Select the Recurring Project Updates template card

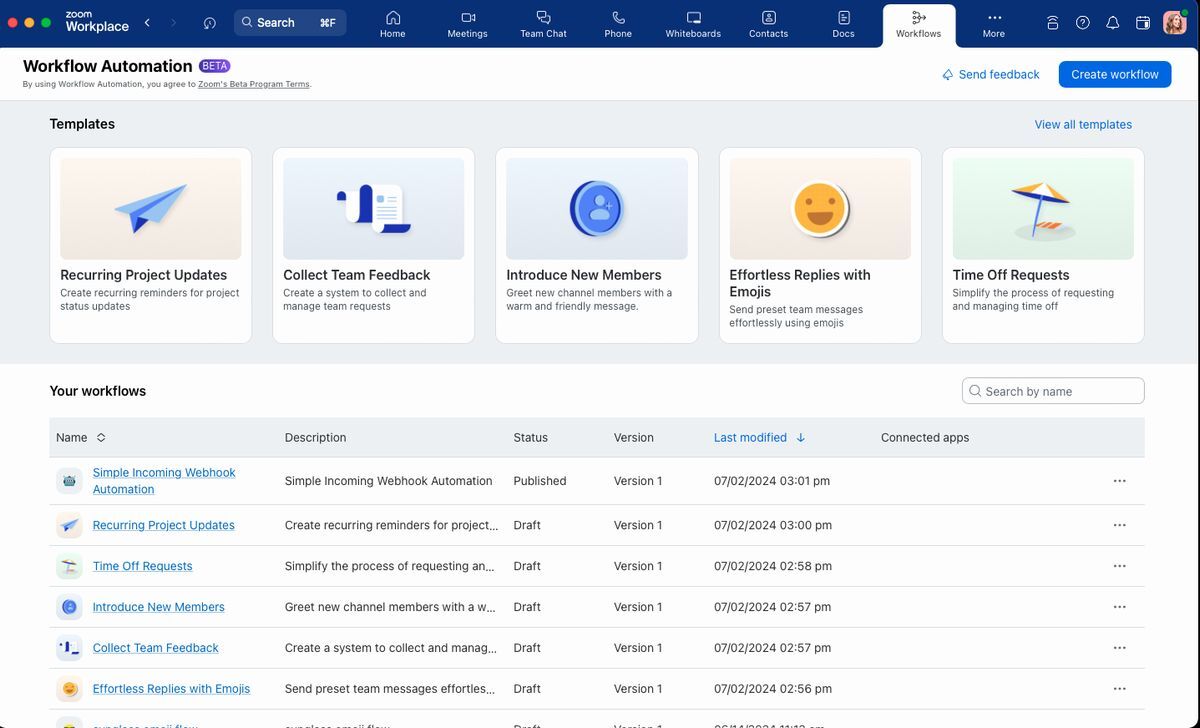pyautogui.click(x=151, y=246)
